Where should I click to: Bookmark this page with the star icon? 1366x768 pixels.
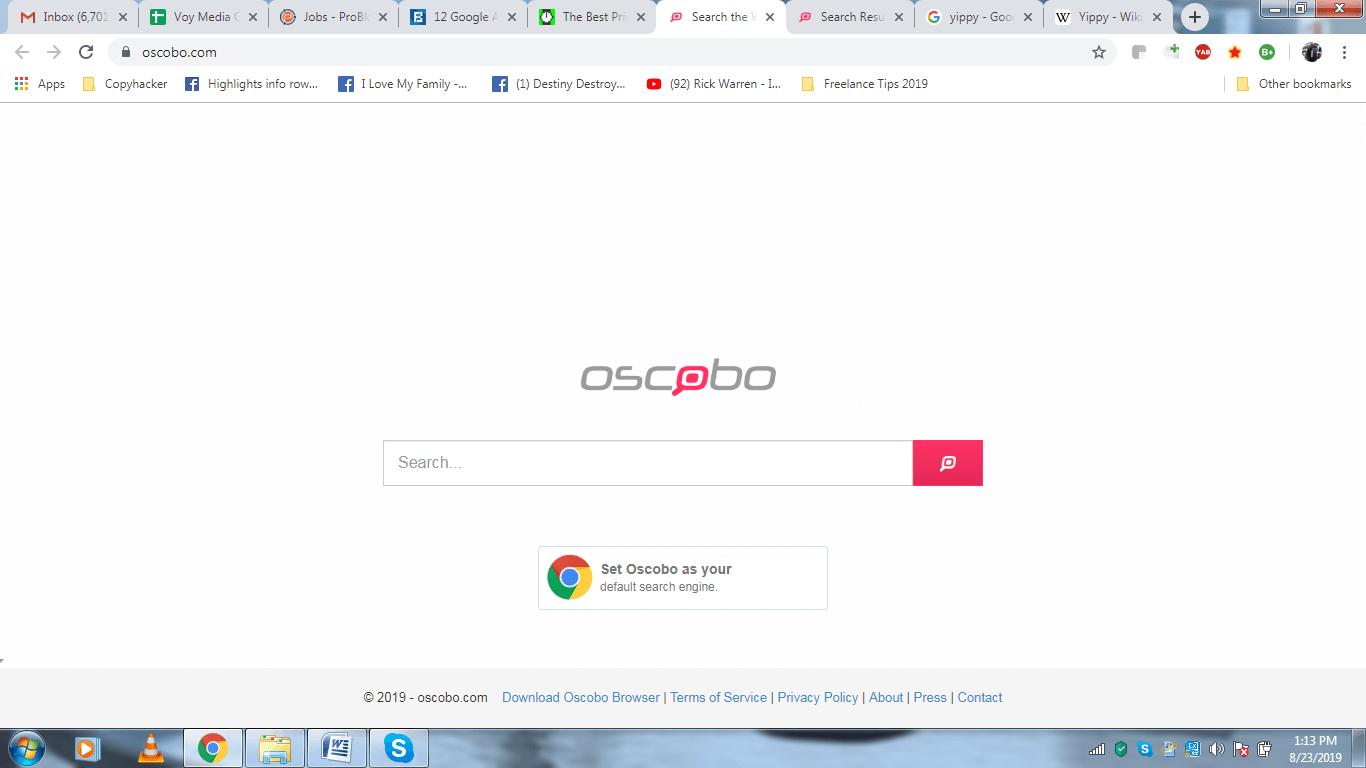point(1099,52)
